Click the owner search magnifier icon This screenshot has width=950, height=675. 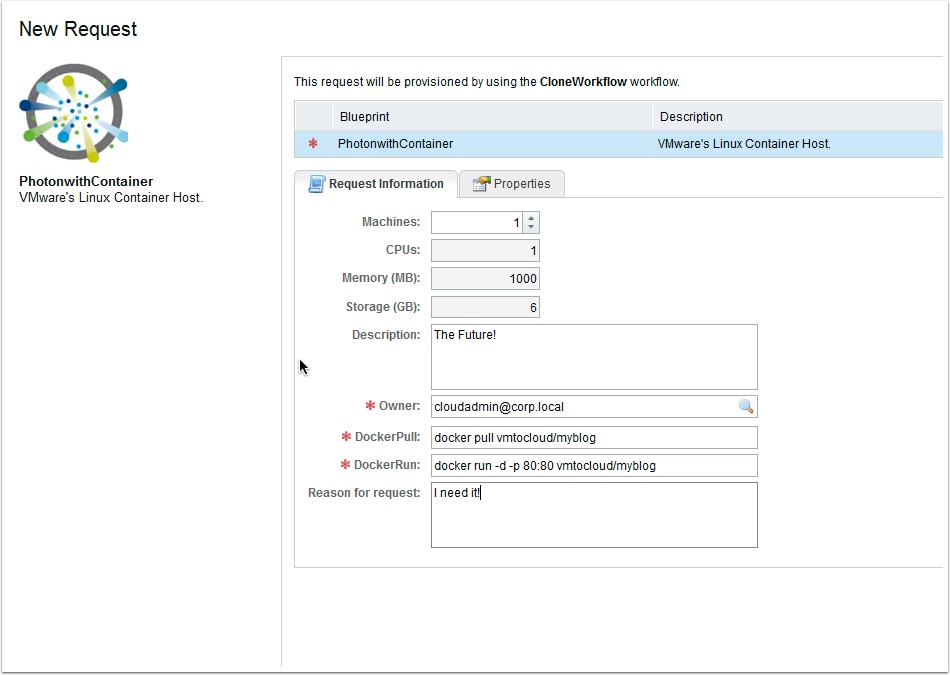click(x=746, y=406)
